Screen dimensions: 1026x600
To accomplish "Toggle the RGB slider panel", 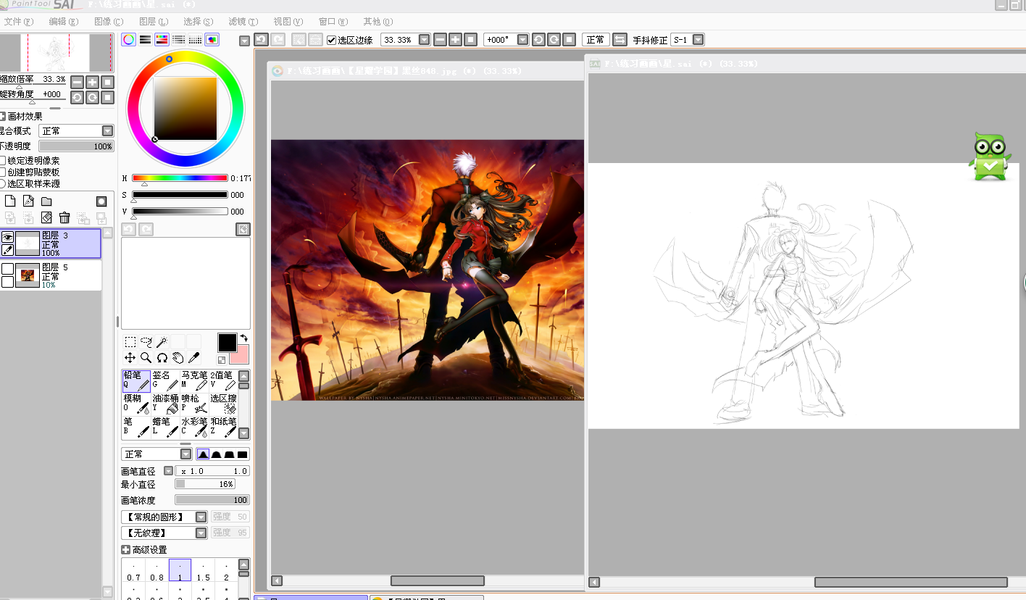I will [145, 40].
